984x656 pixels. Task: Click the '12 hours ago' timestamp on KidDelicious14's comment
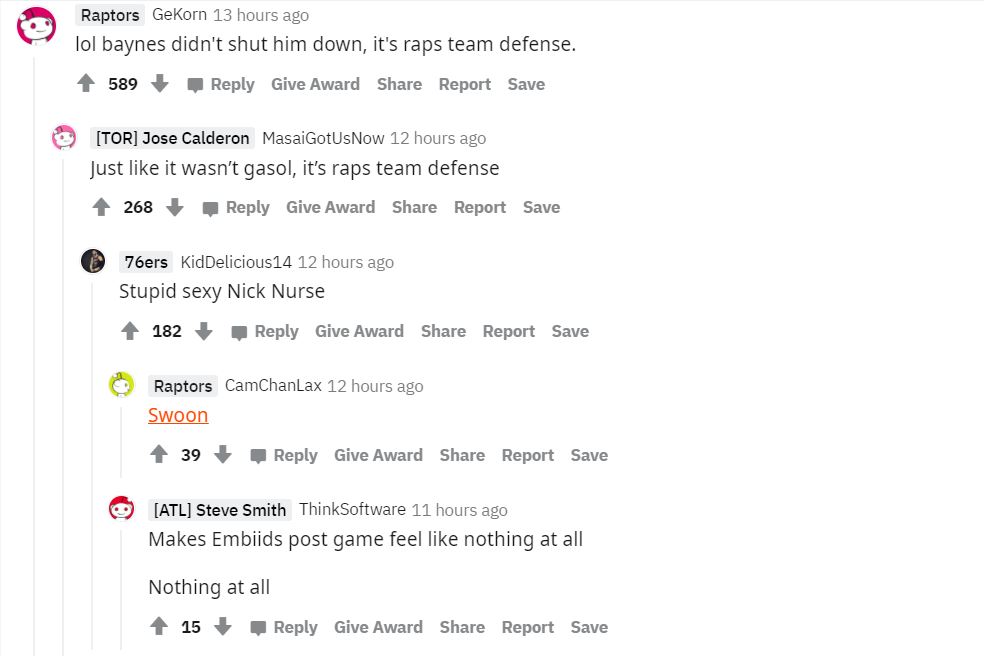[x=345, y=261]
